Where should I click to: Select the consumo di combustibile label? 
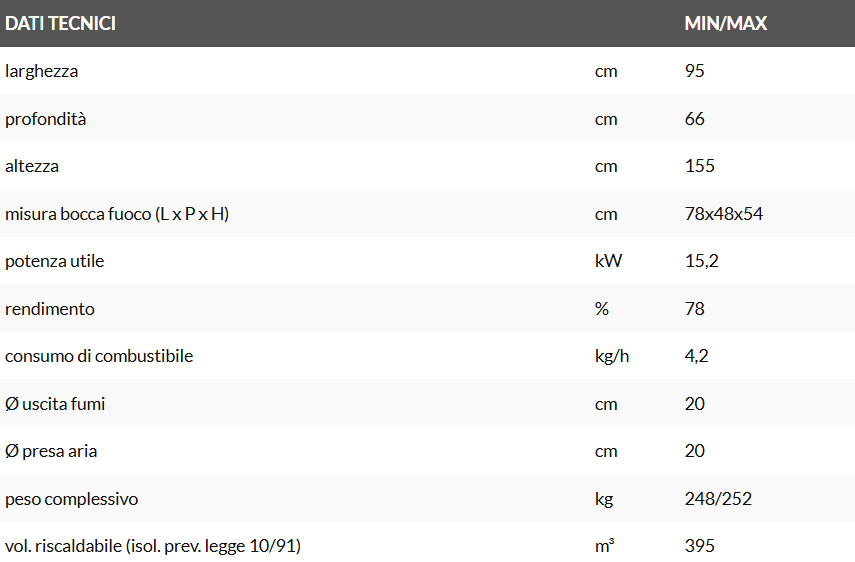coord(99,356)
